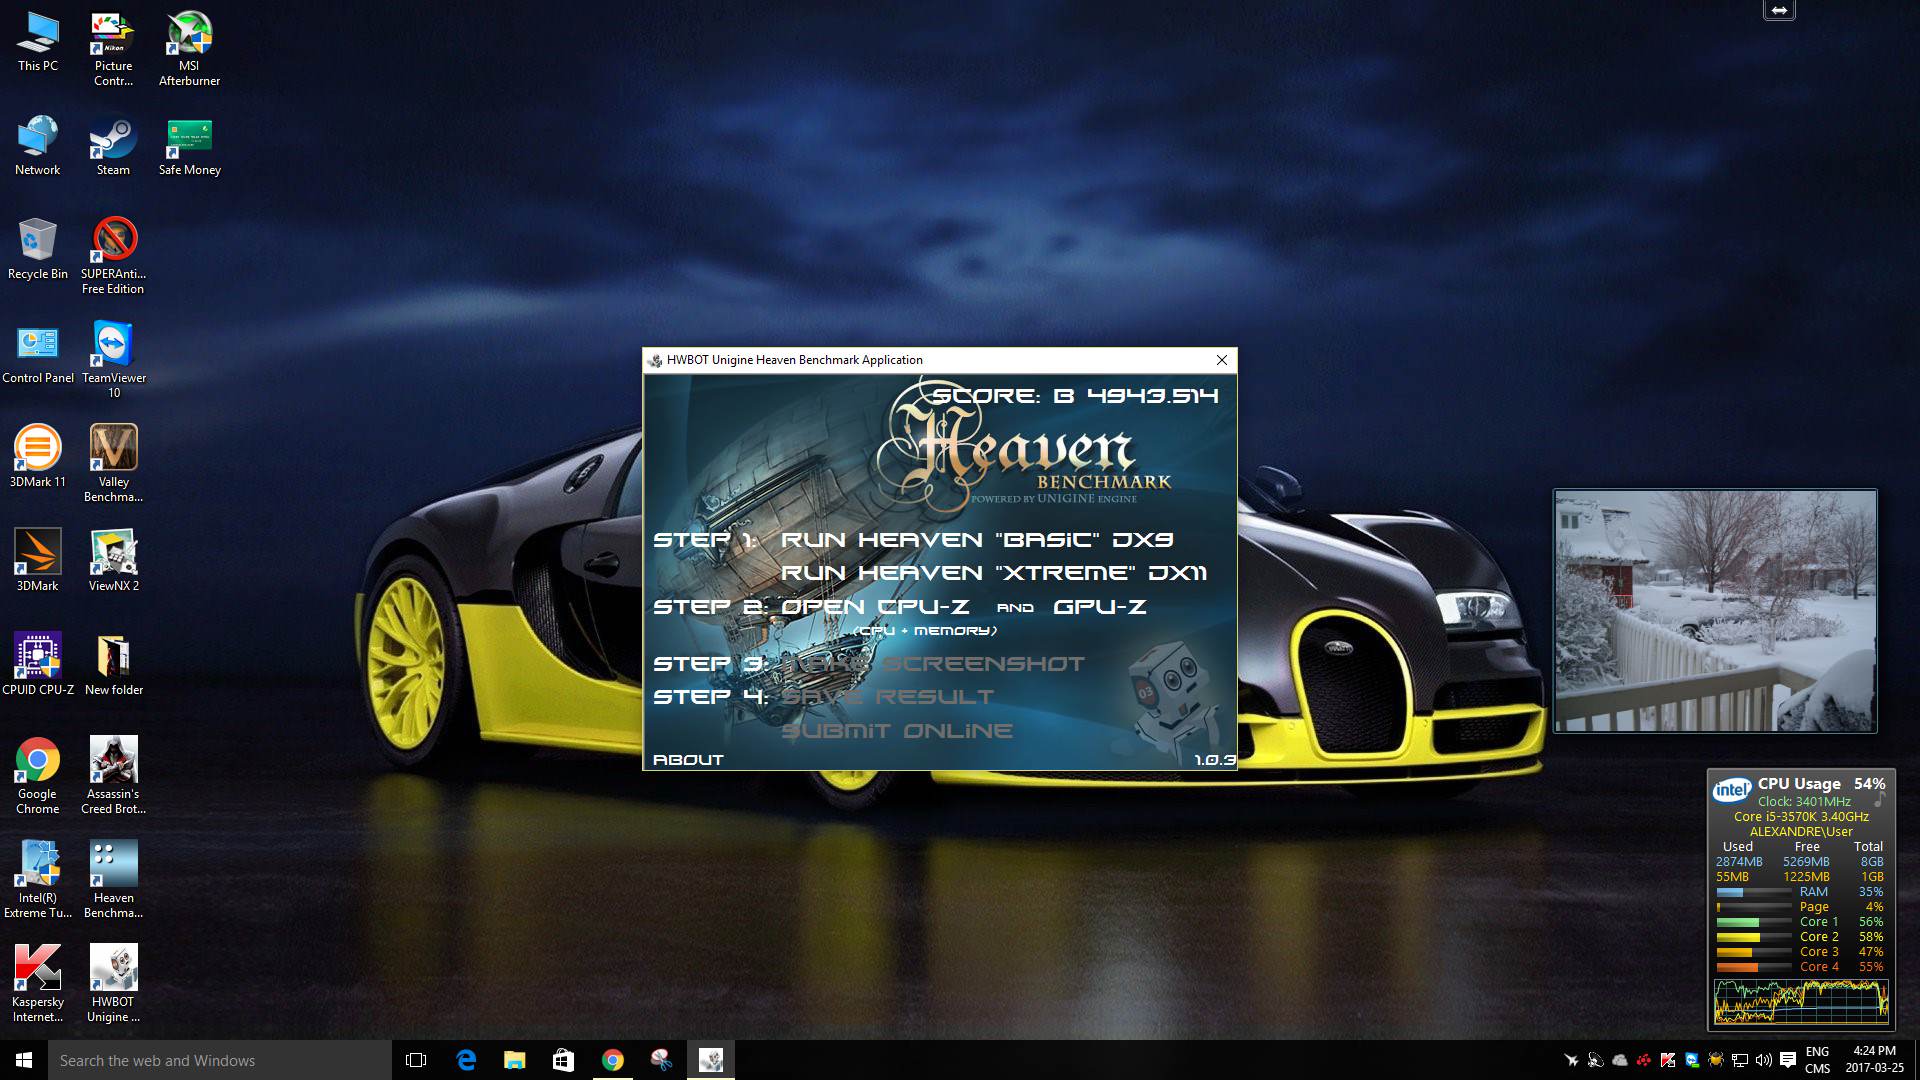Open Intel Extreme Tuning Utility shortcut

[38, 881]
